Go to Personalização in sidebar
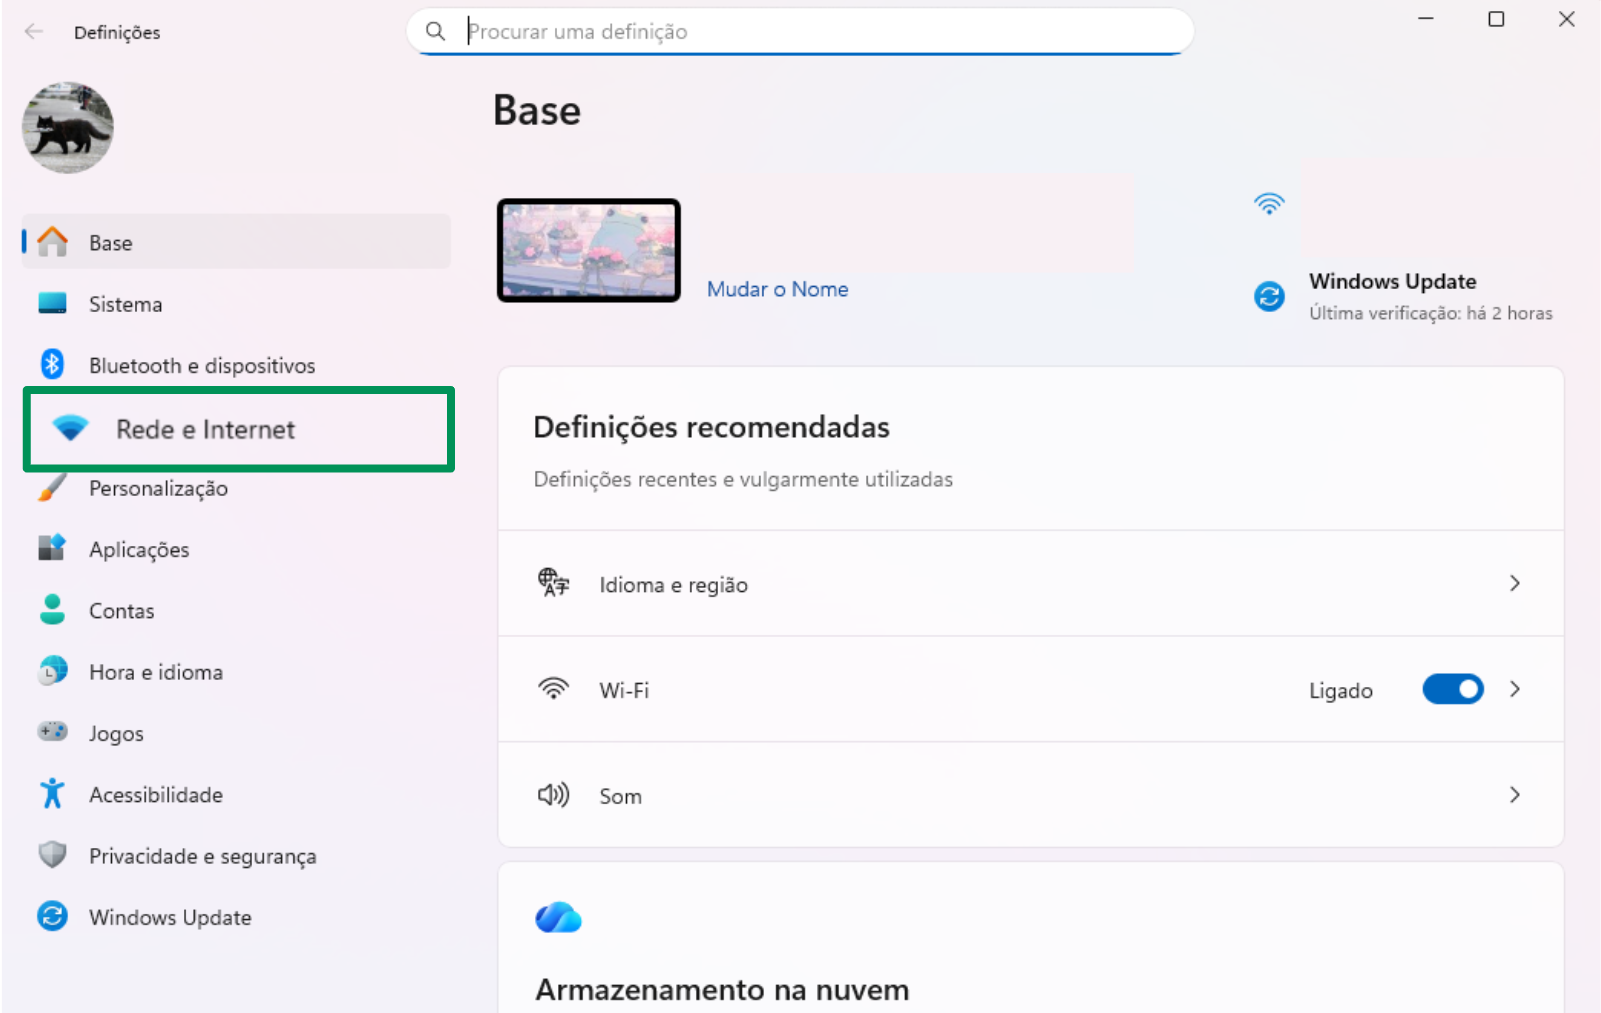 pyautogui.click(x=158, y=488)
